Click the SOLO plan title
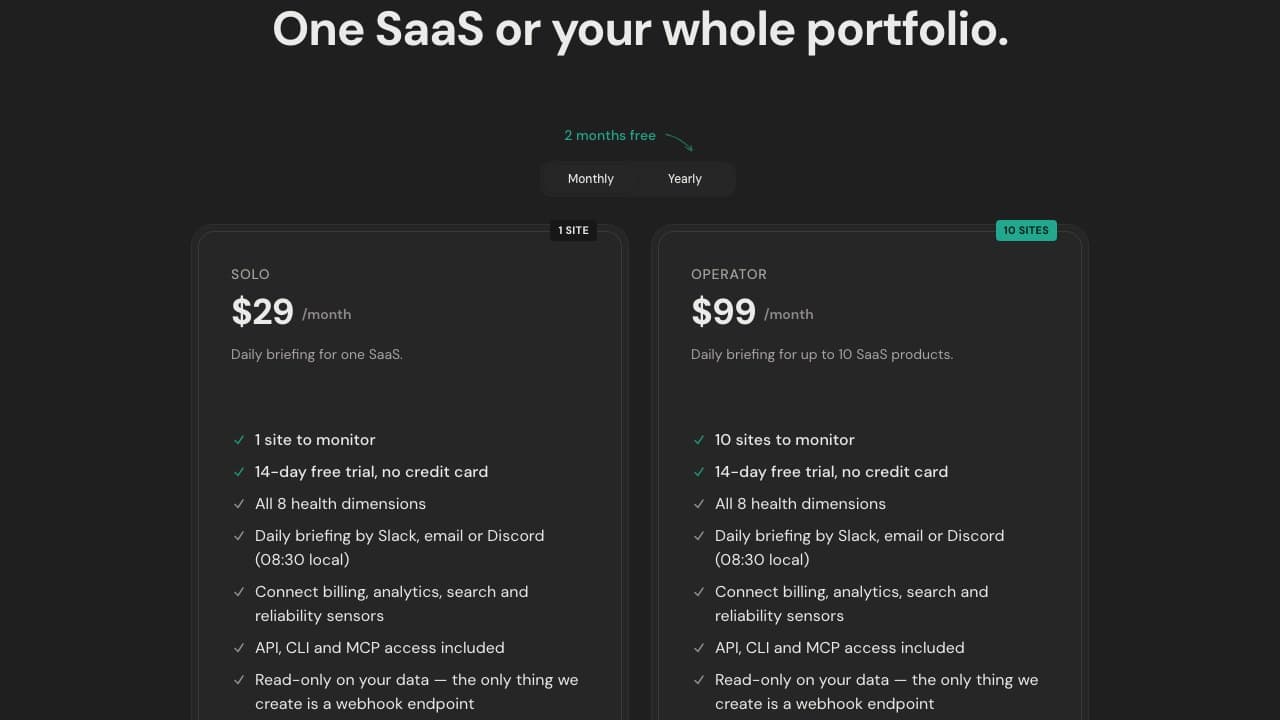Image resolution: width=1280 pixels, height=720 pixels. pos(250,274)
